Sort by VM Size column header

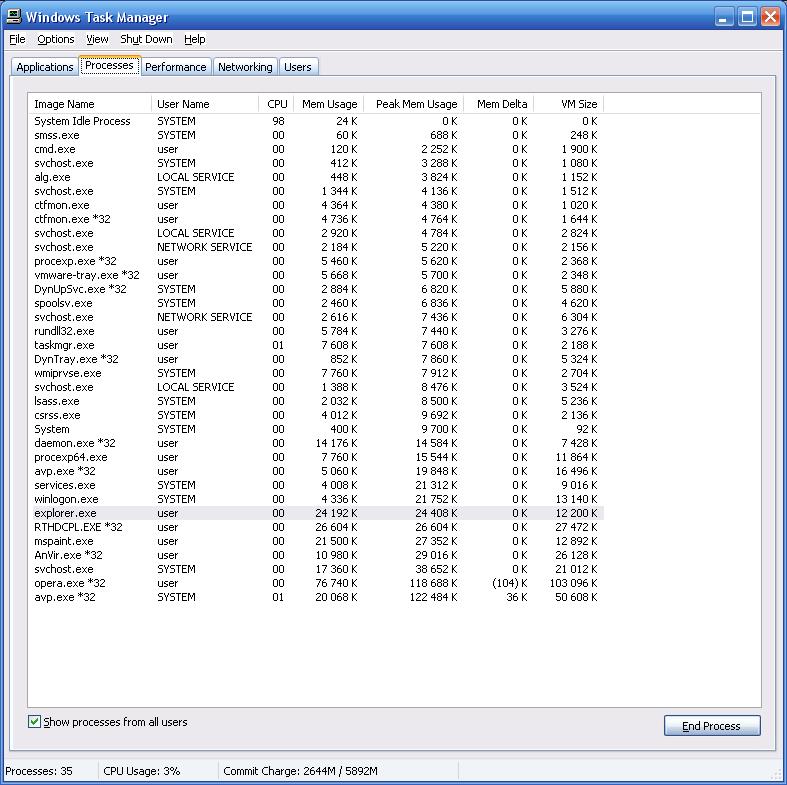569,104
